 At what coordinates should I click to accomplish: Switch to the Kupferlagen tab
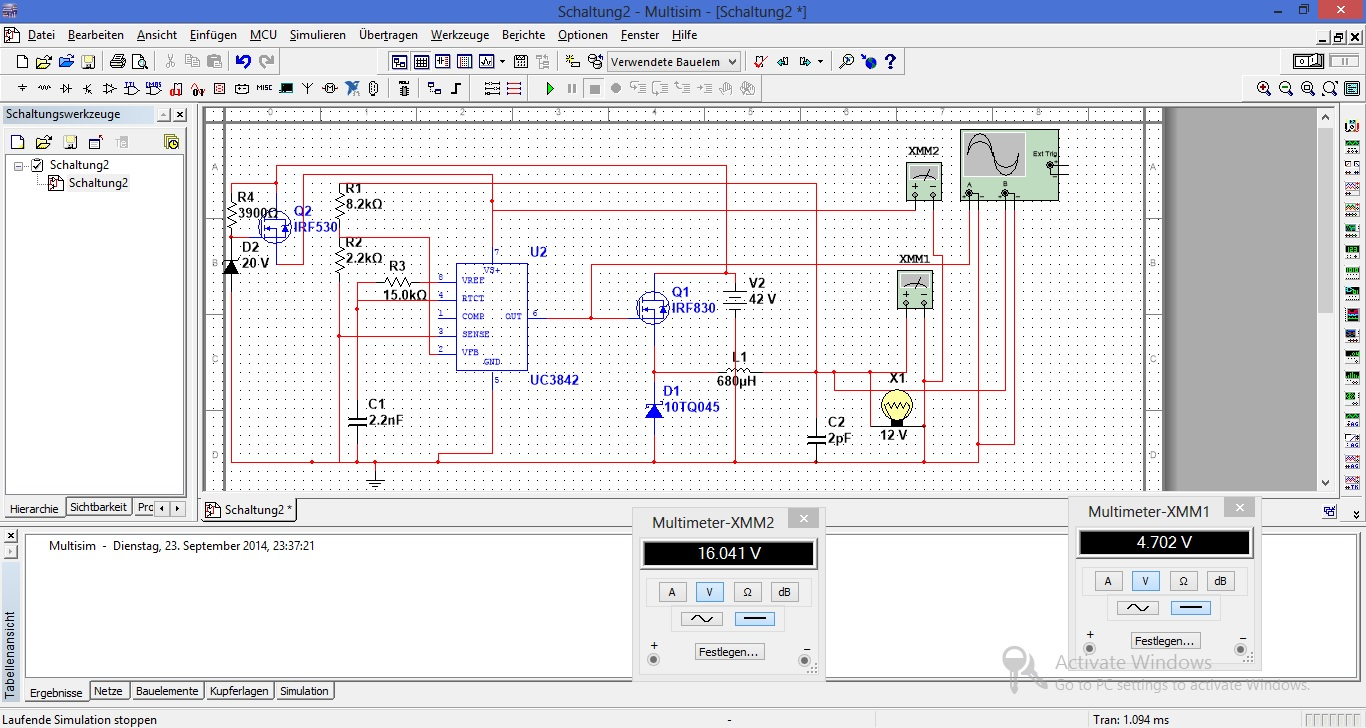tap(239, 691)
